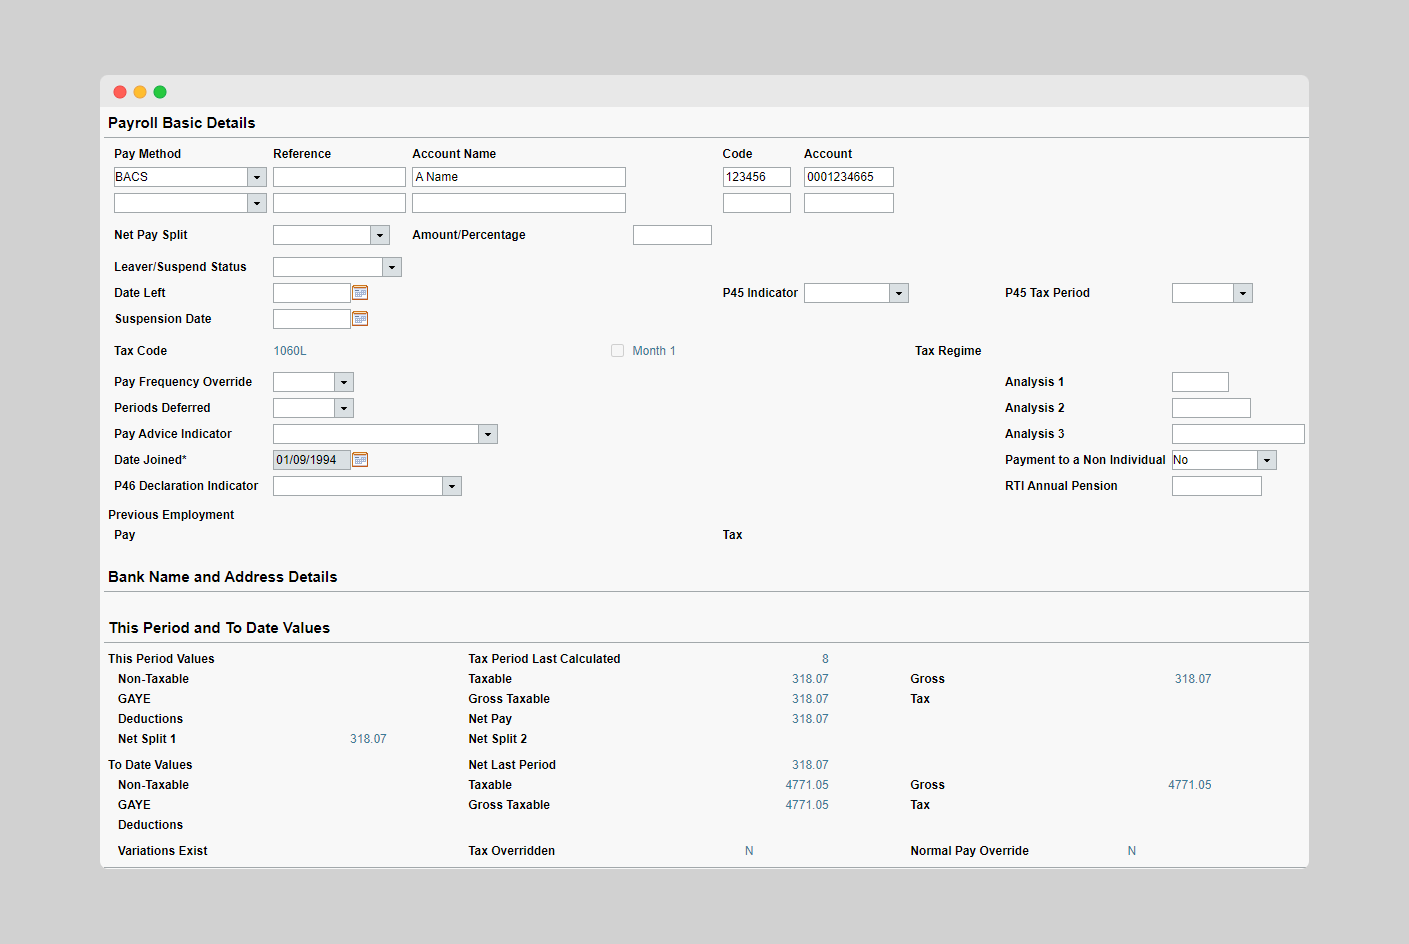Open the P46 Declaration Indicator dropdown

click(451, 485)
